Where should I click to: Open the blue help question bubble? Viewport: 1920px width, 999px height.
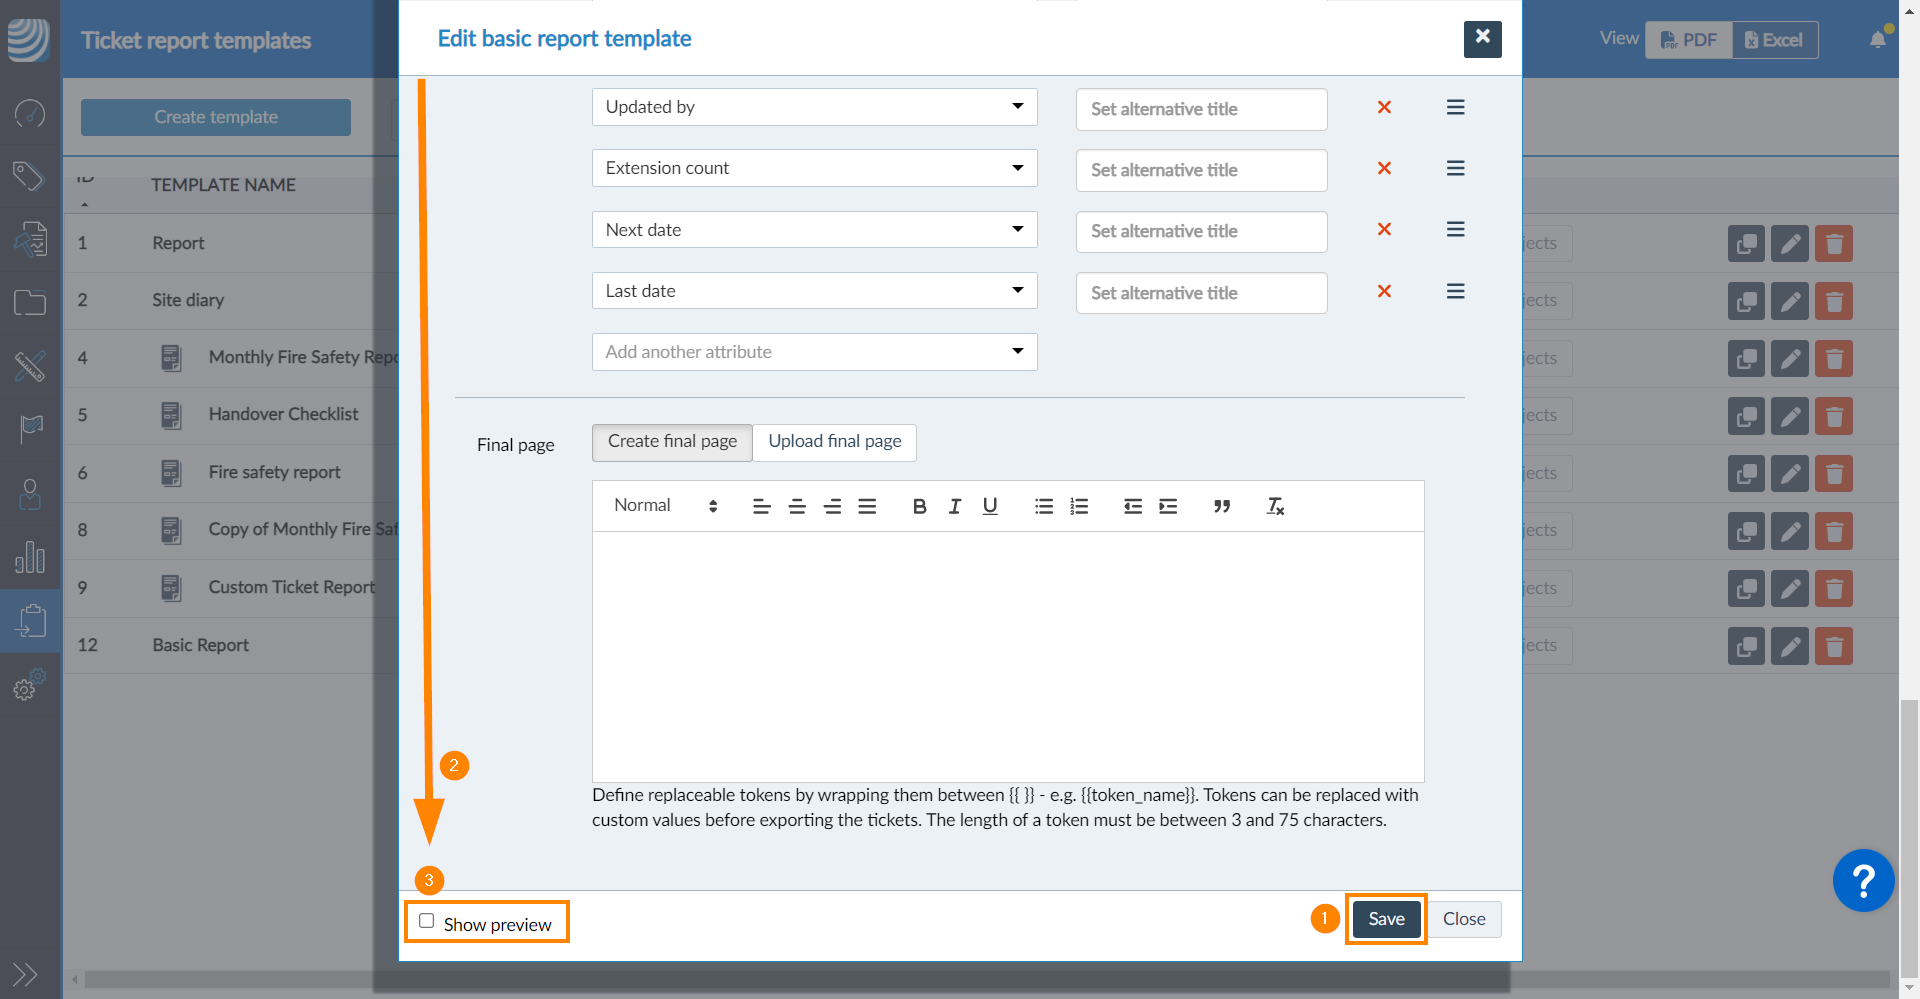tap(1862, 880)
